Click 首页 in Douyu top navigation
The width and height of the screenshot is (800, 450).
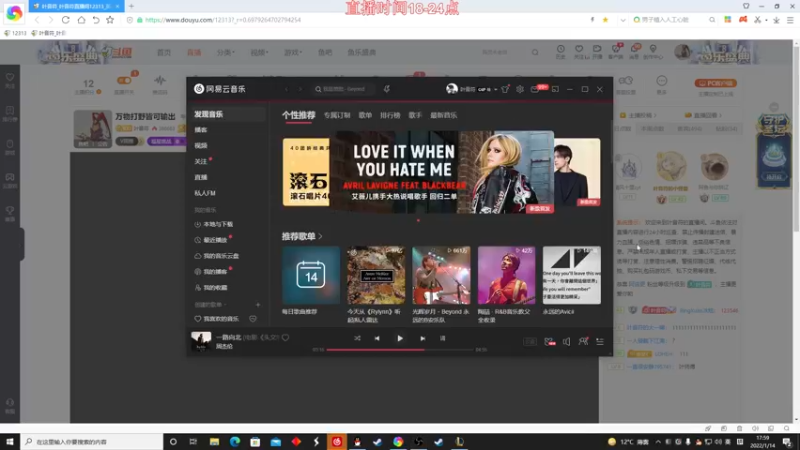[164, 53]
